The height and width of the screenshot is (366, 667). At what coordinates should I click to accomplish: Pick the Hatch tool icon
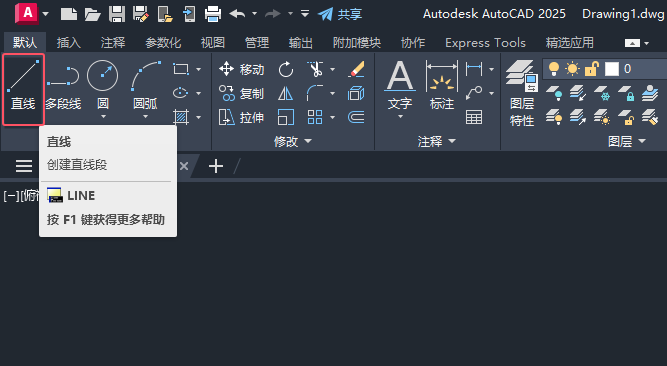tap(181, 117)
